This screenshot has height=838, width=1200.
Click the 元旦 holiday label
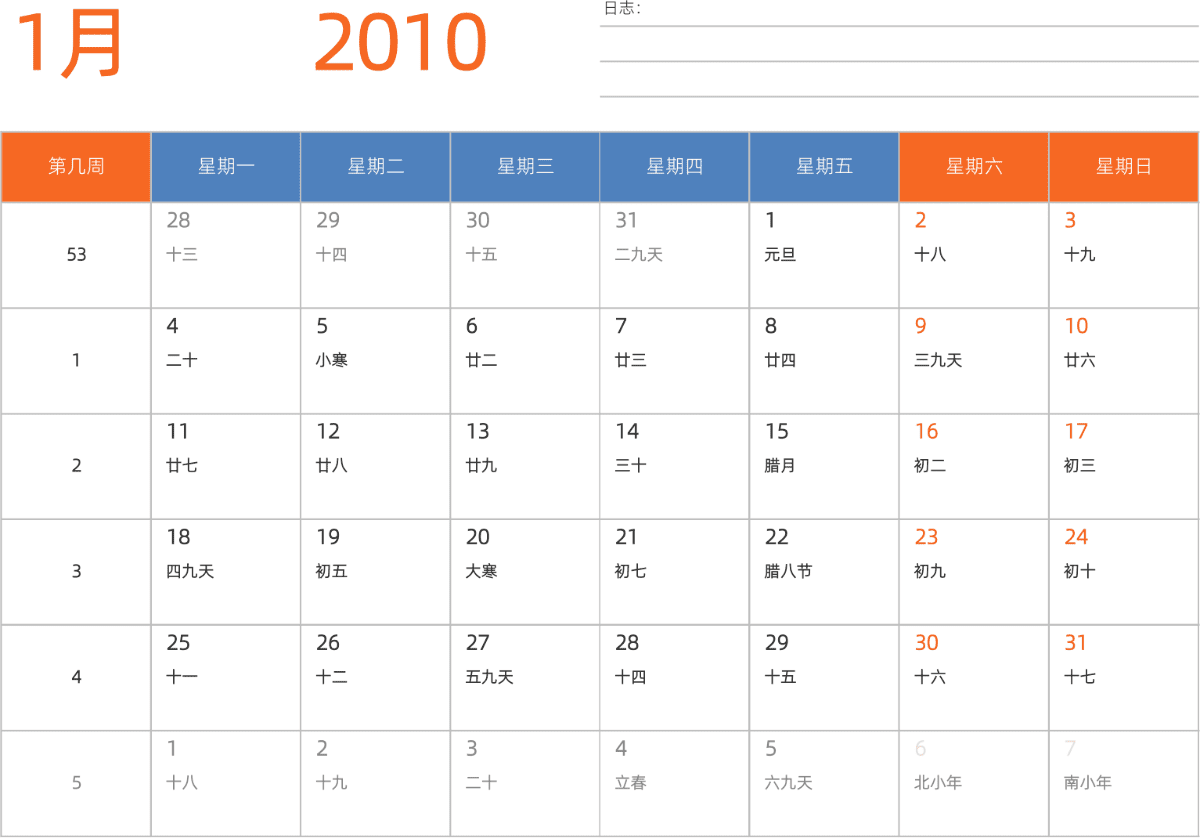(780, 255)
